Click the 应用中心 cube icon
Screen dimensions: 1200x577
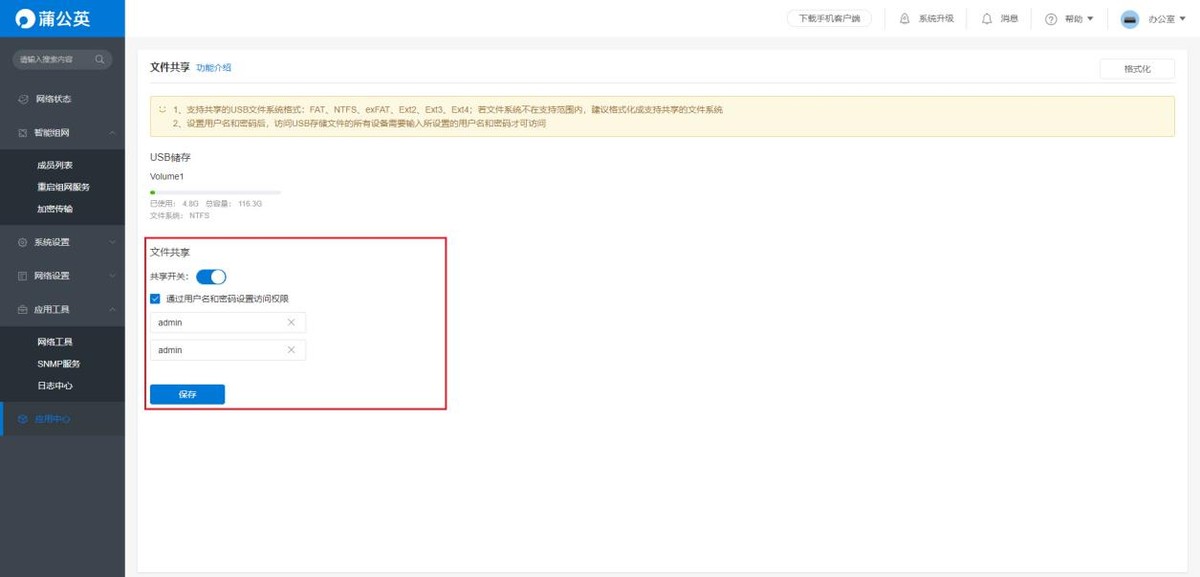(24, 419)
